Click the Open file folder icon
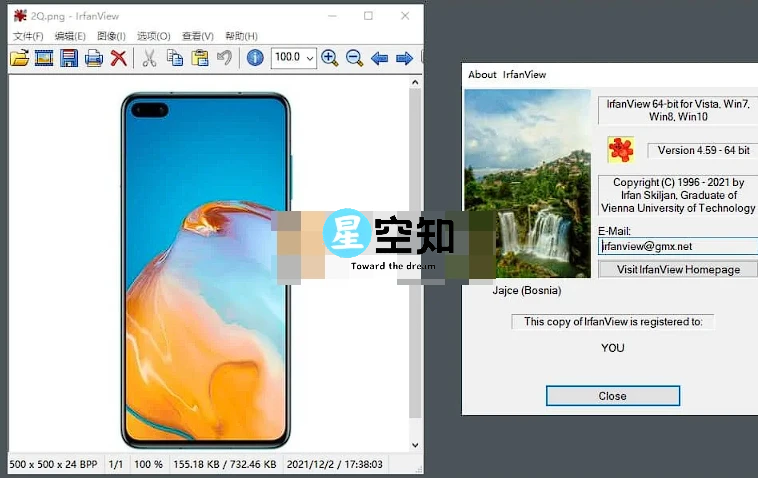The image size is (758, 478). (19, 58)
